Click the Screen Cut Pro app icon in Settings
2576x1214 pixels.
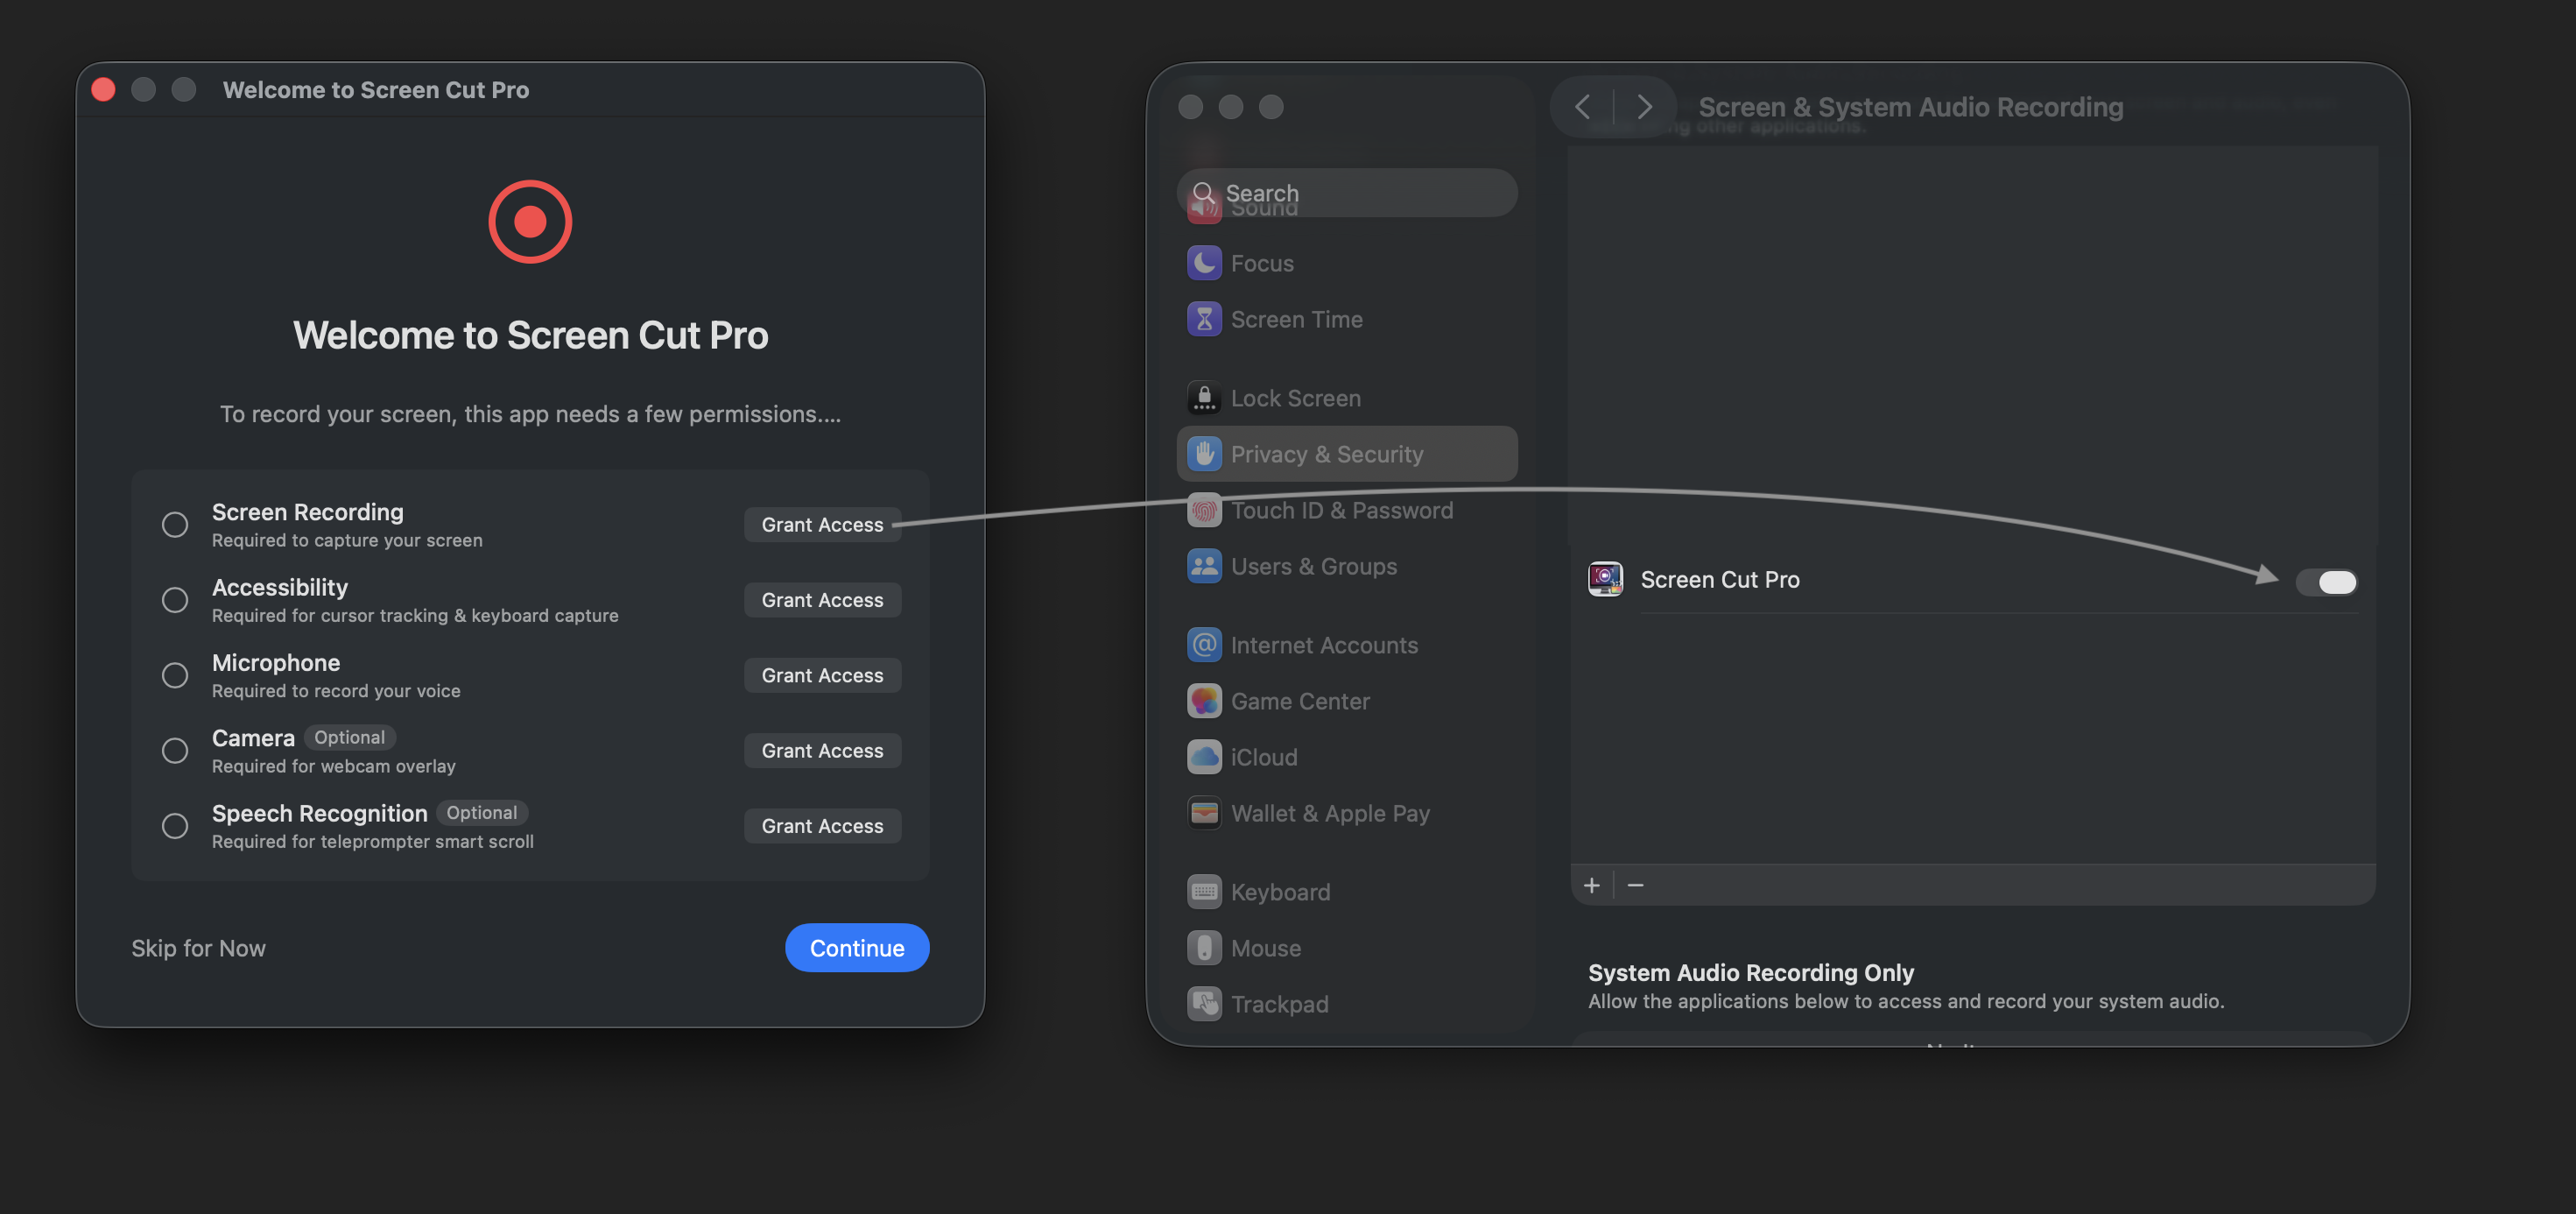(1605, 579)
